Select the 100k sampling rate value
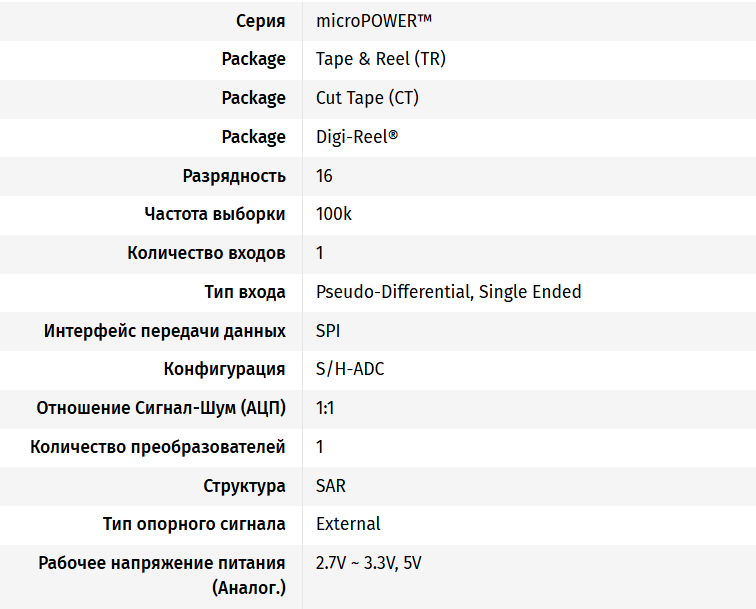This screenshot has height=609, width=756. click(x=334, y=214)
